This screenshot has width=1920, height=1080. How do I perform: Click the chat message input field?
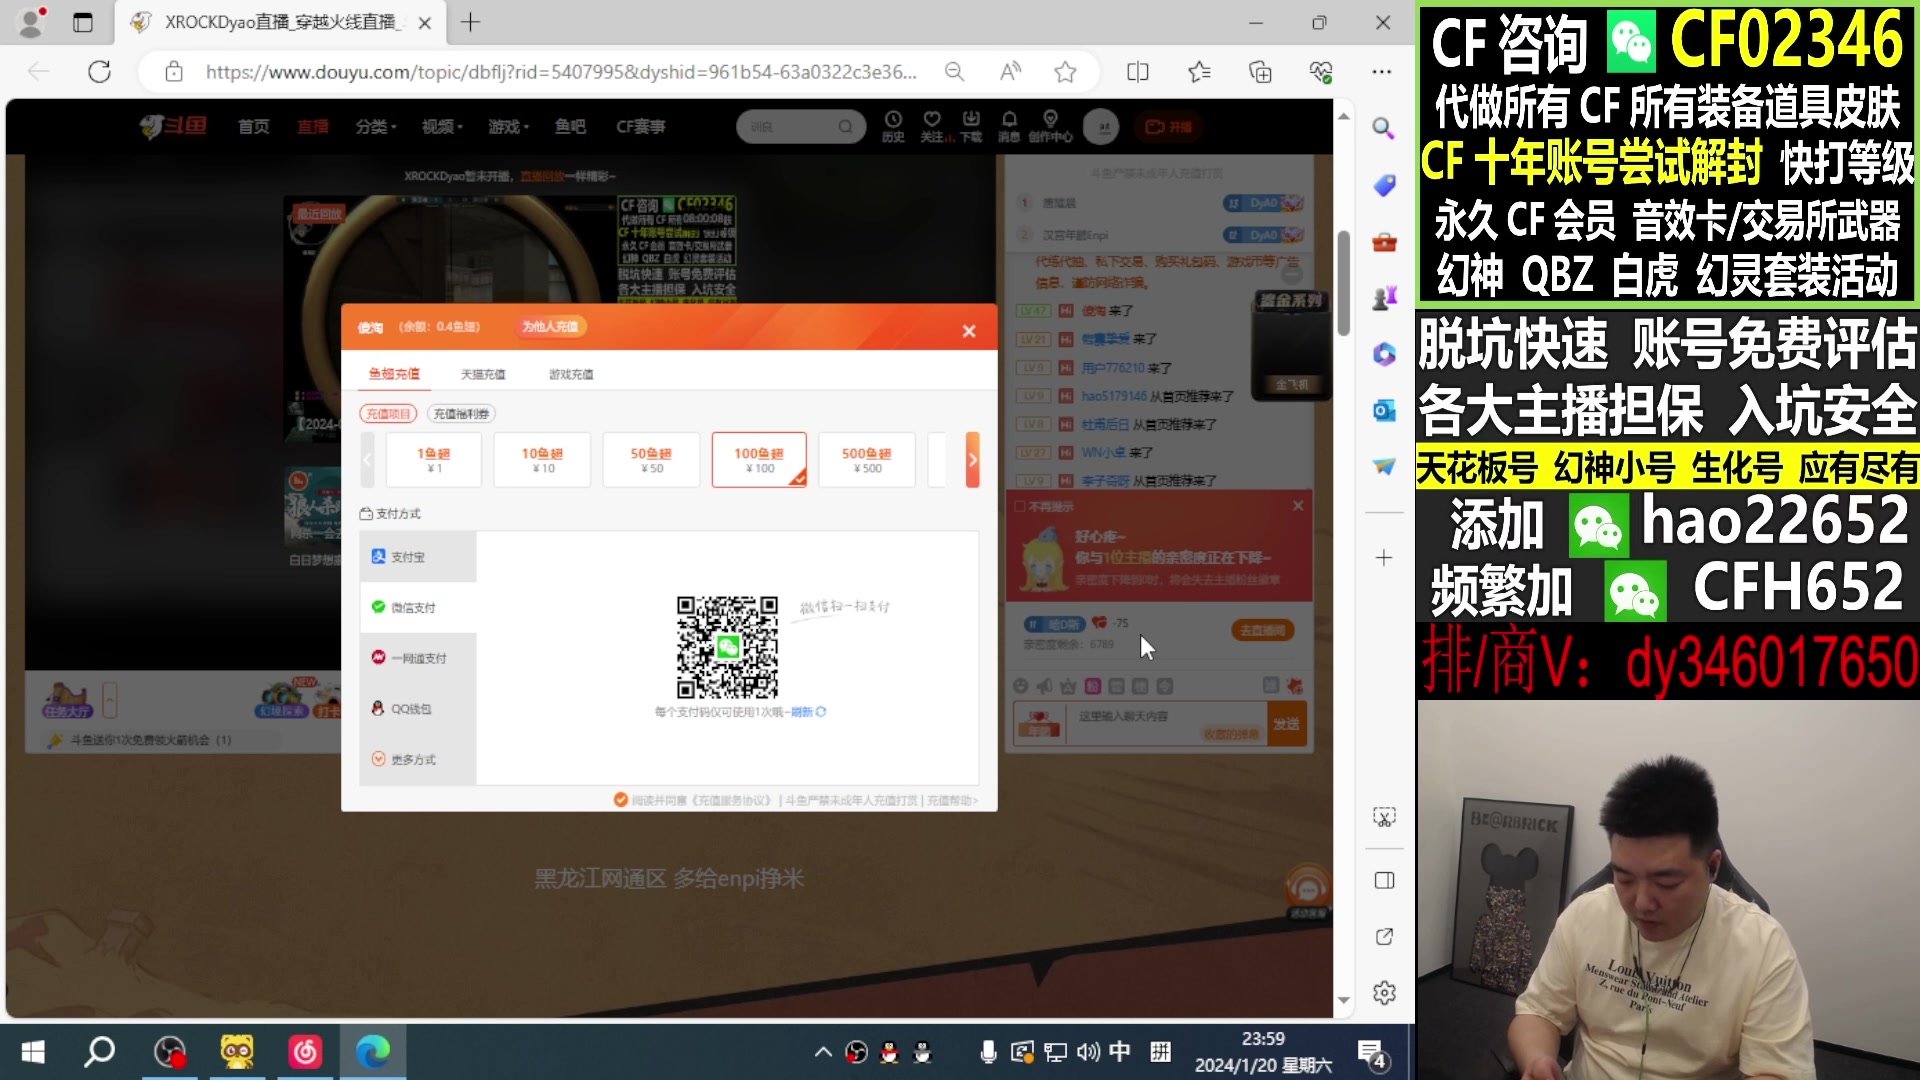(1165, 724)
